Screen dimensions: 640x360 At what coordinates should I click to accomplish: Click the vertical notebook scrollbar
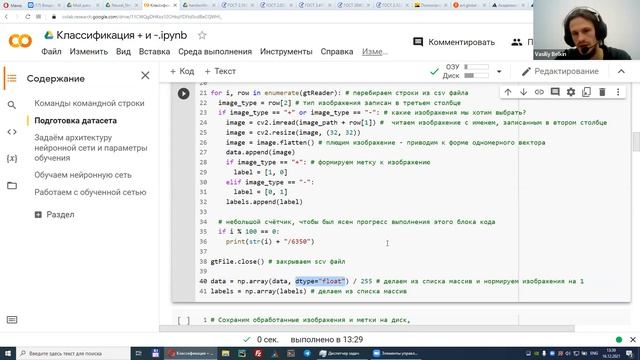tap(636, 142)
